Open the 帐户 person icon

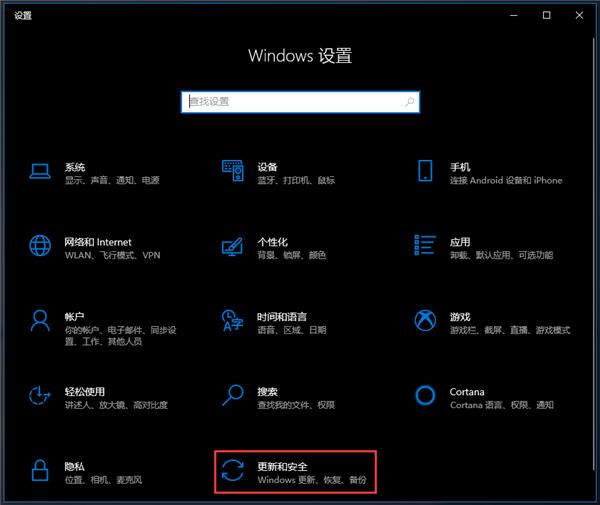(40, 321)
